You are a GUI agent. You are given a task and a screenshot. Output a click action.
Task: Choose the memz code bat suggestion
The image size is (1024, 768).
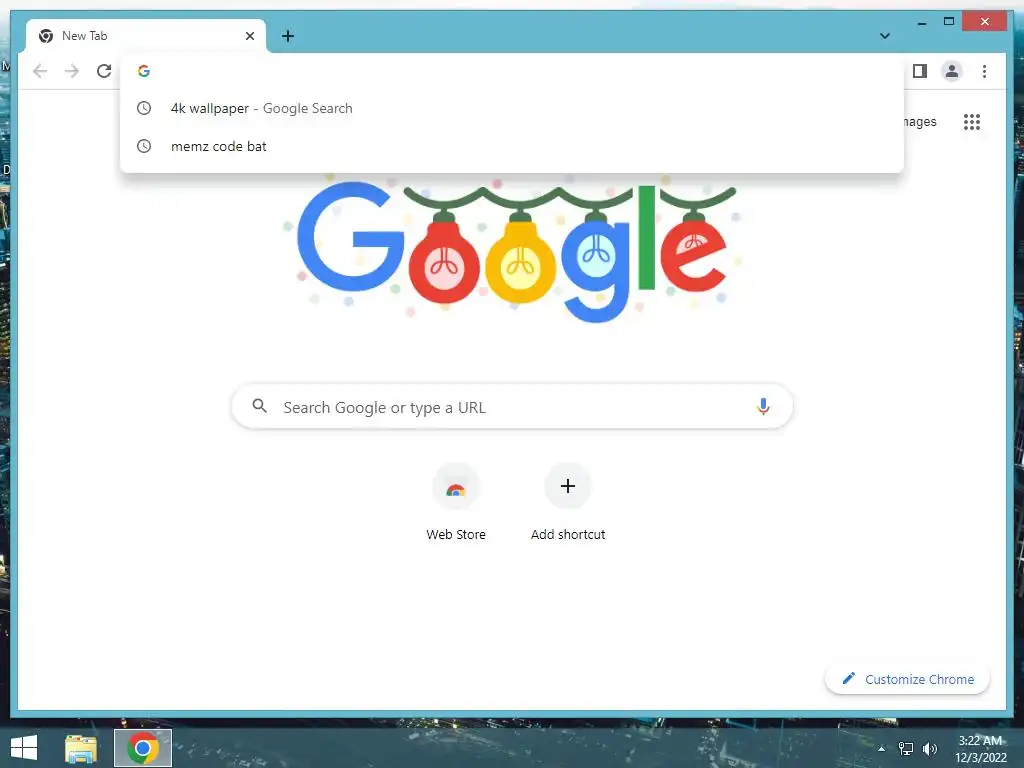point(511,146)
